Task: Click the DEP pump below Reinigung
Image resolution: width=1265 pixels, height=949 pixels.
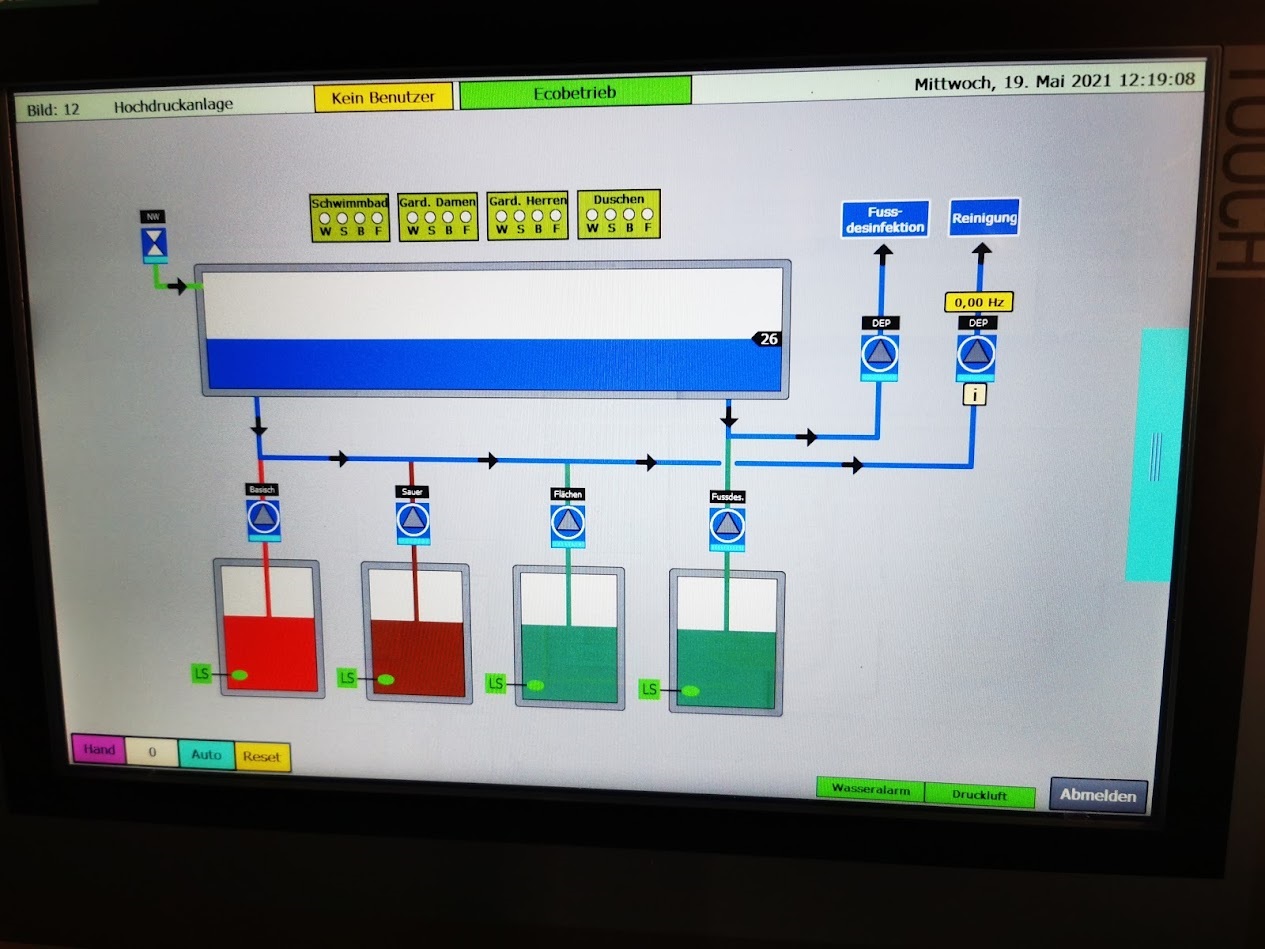Action: click(x=976, y=354)
